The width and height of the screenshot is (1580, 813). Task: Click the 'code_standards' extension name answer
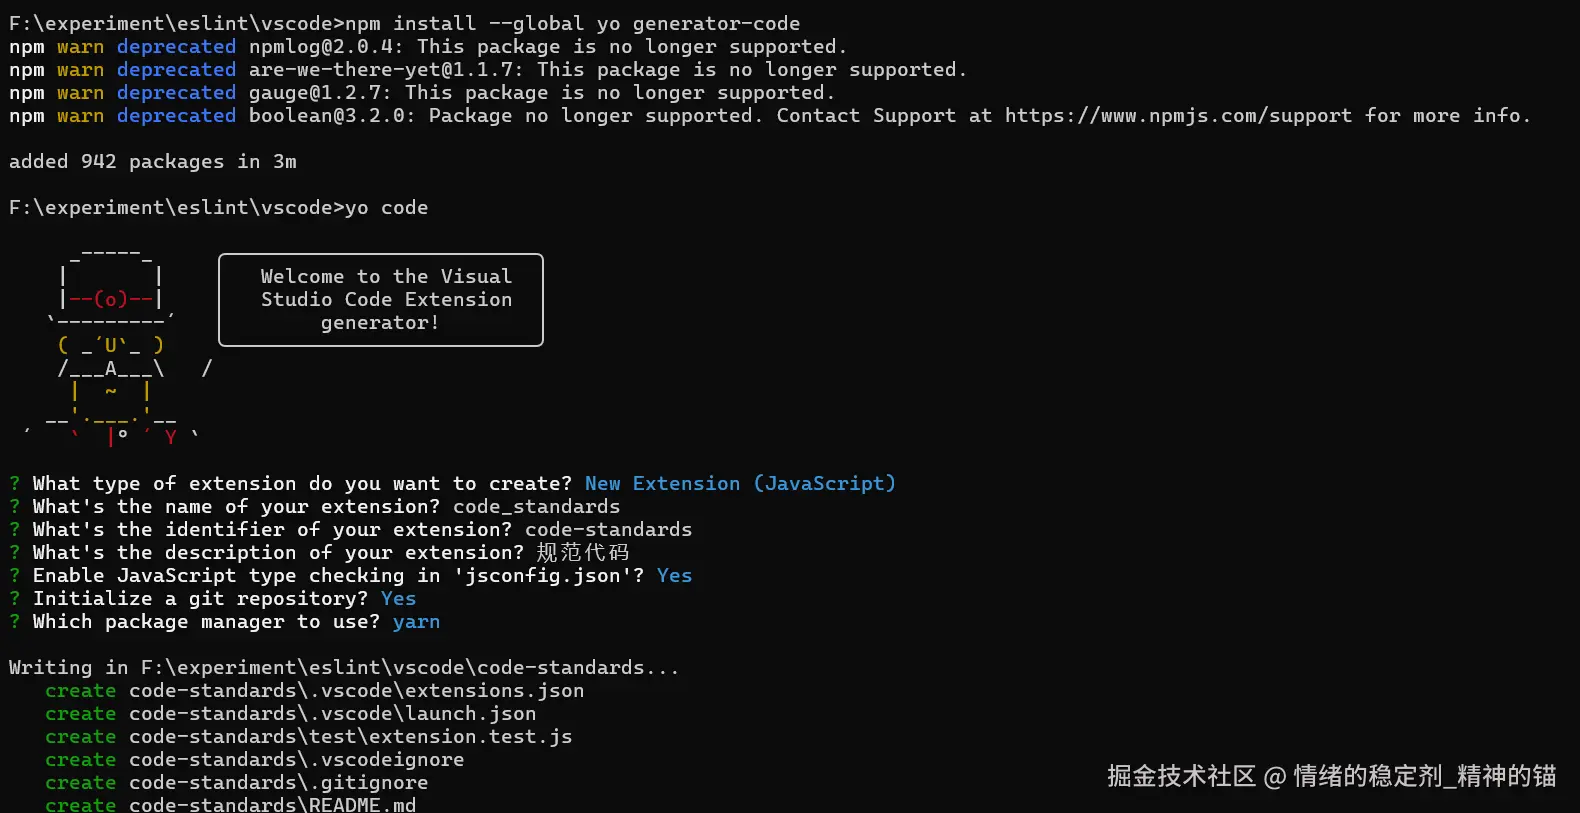[536, 507]
